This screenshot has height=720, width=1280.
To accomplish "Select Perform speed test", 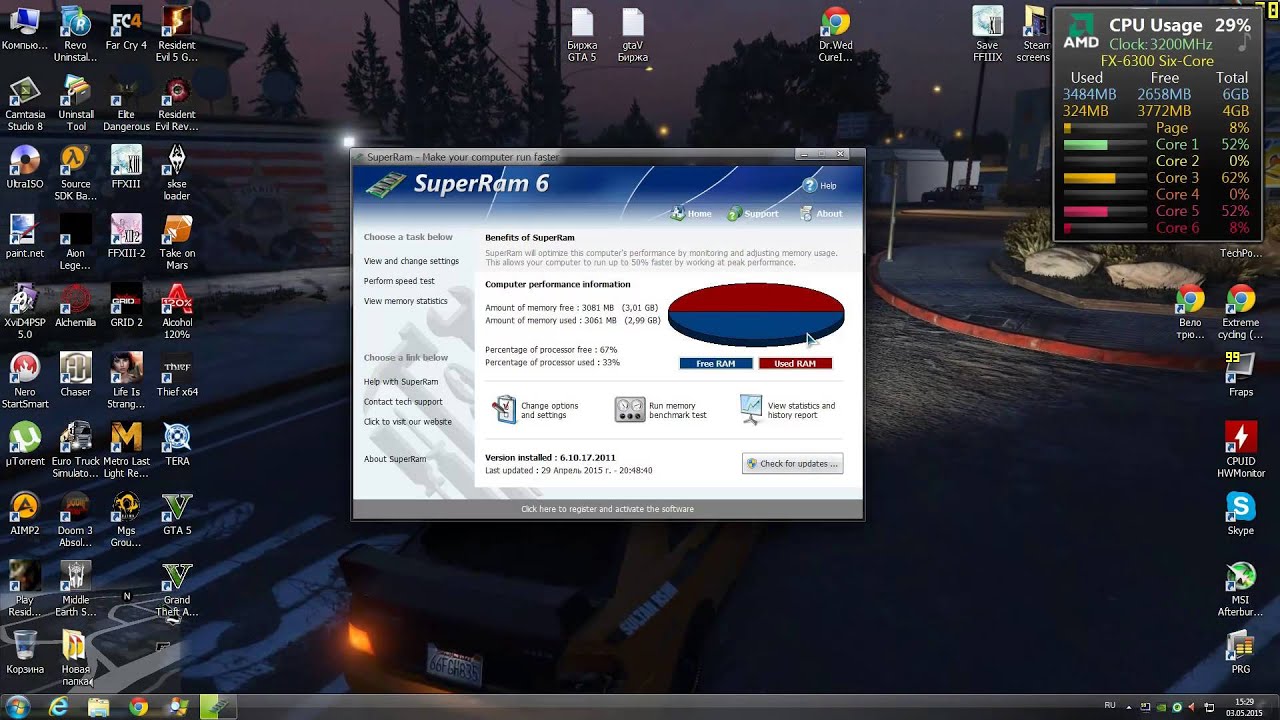I will click(399, 281).
